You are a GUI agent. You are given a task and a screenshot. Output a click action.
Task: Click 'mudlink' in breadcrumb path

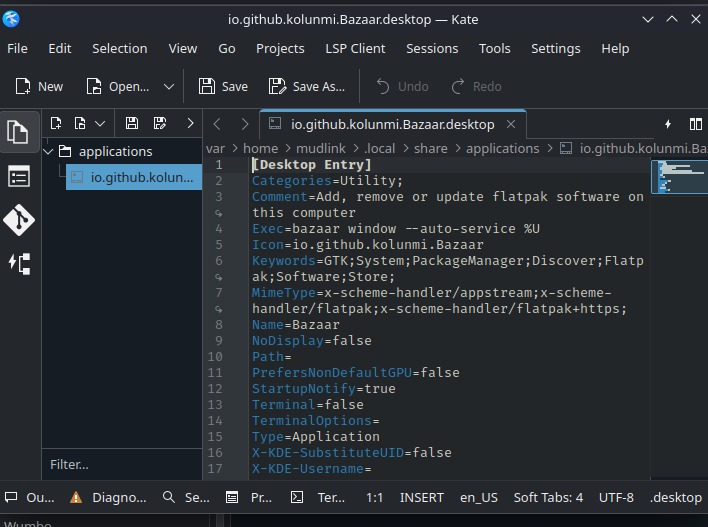(x=321, y=148)
